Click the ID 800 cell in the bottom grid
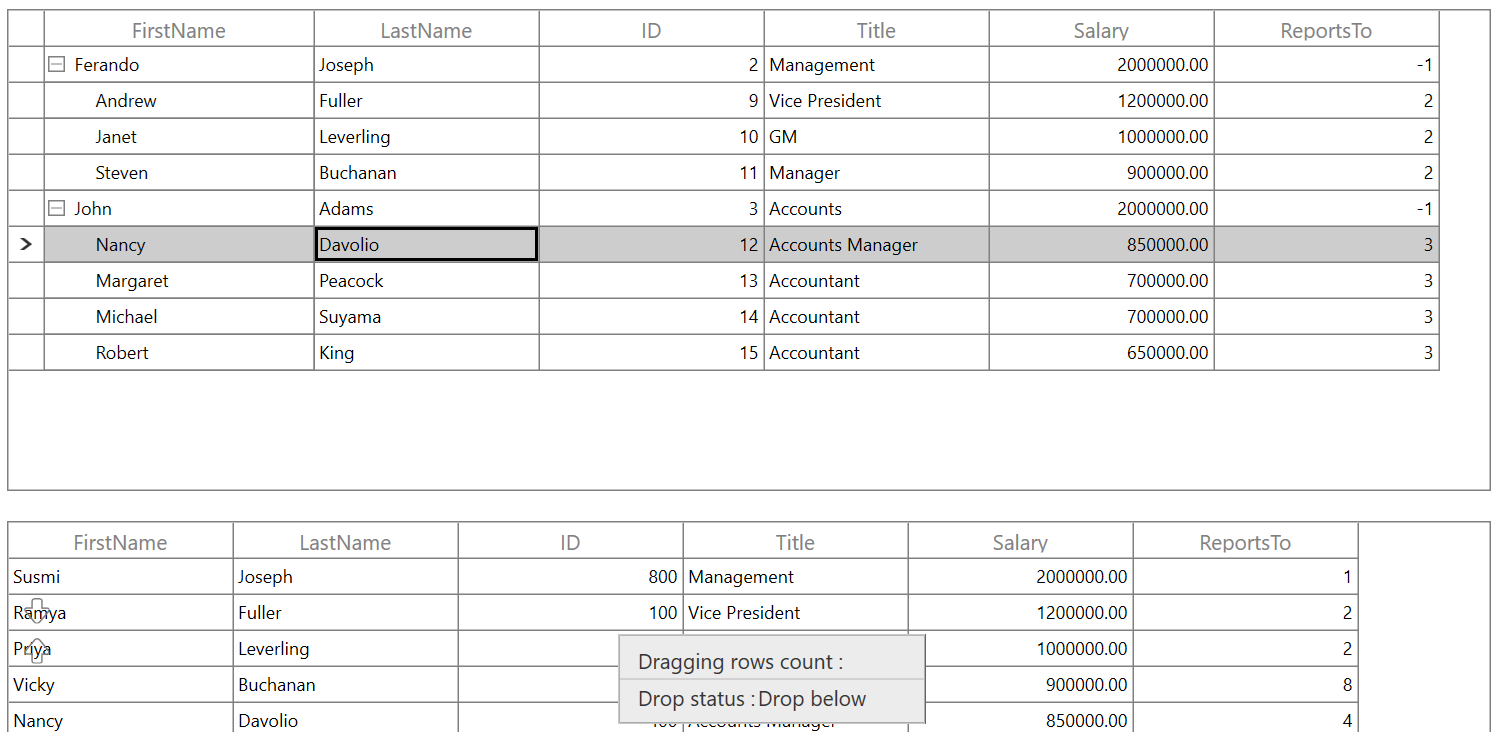The image size is (1500, 732). coord(571,577)
